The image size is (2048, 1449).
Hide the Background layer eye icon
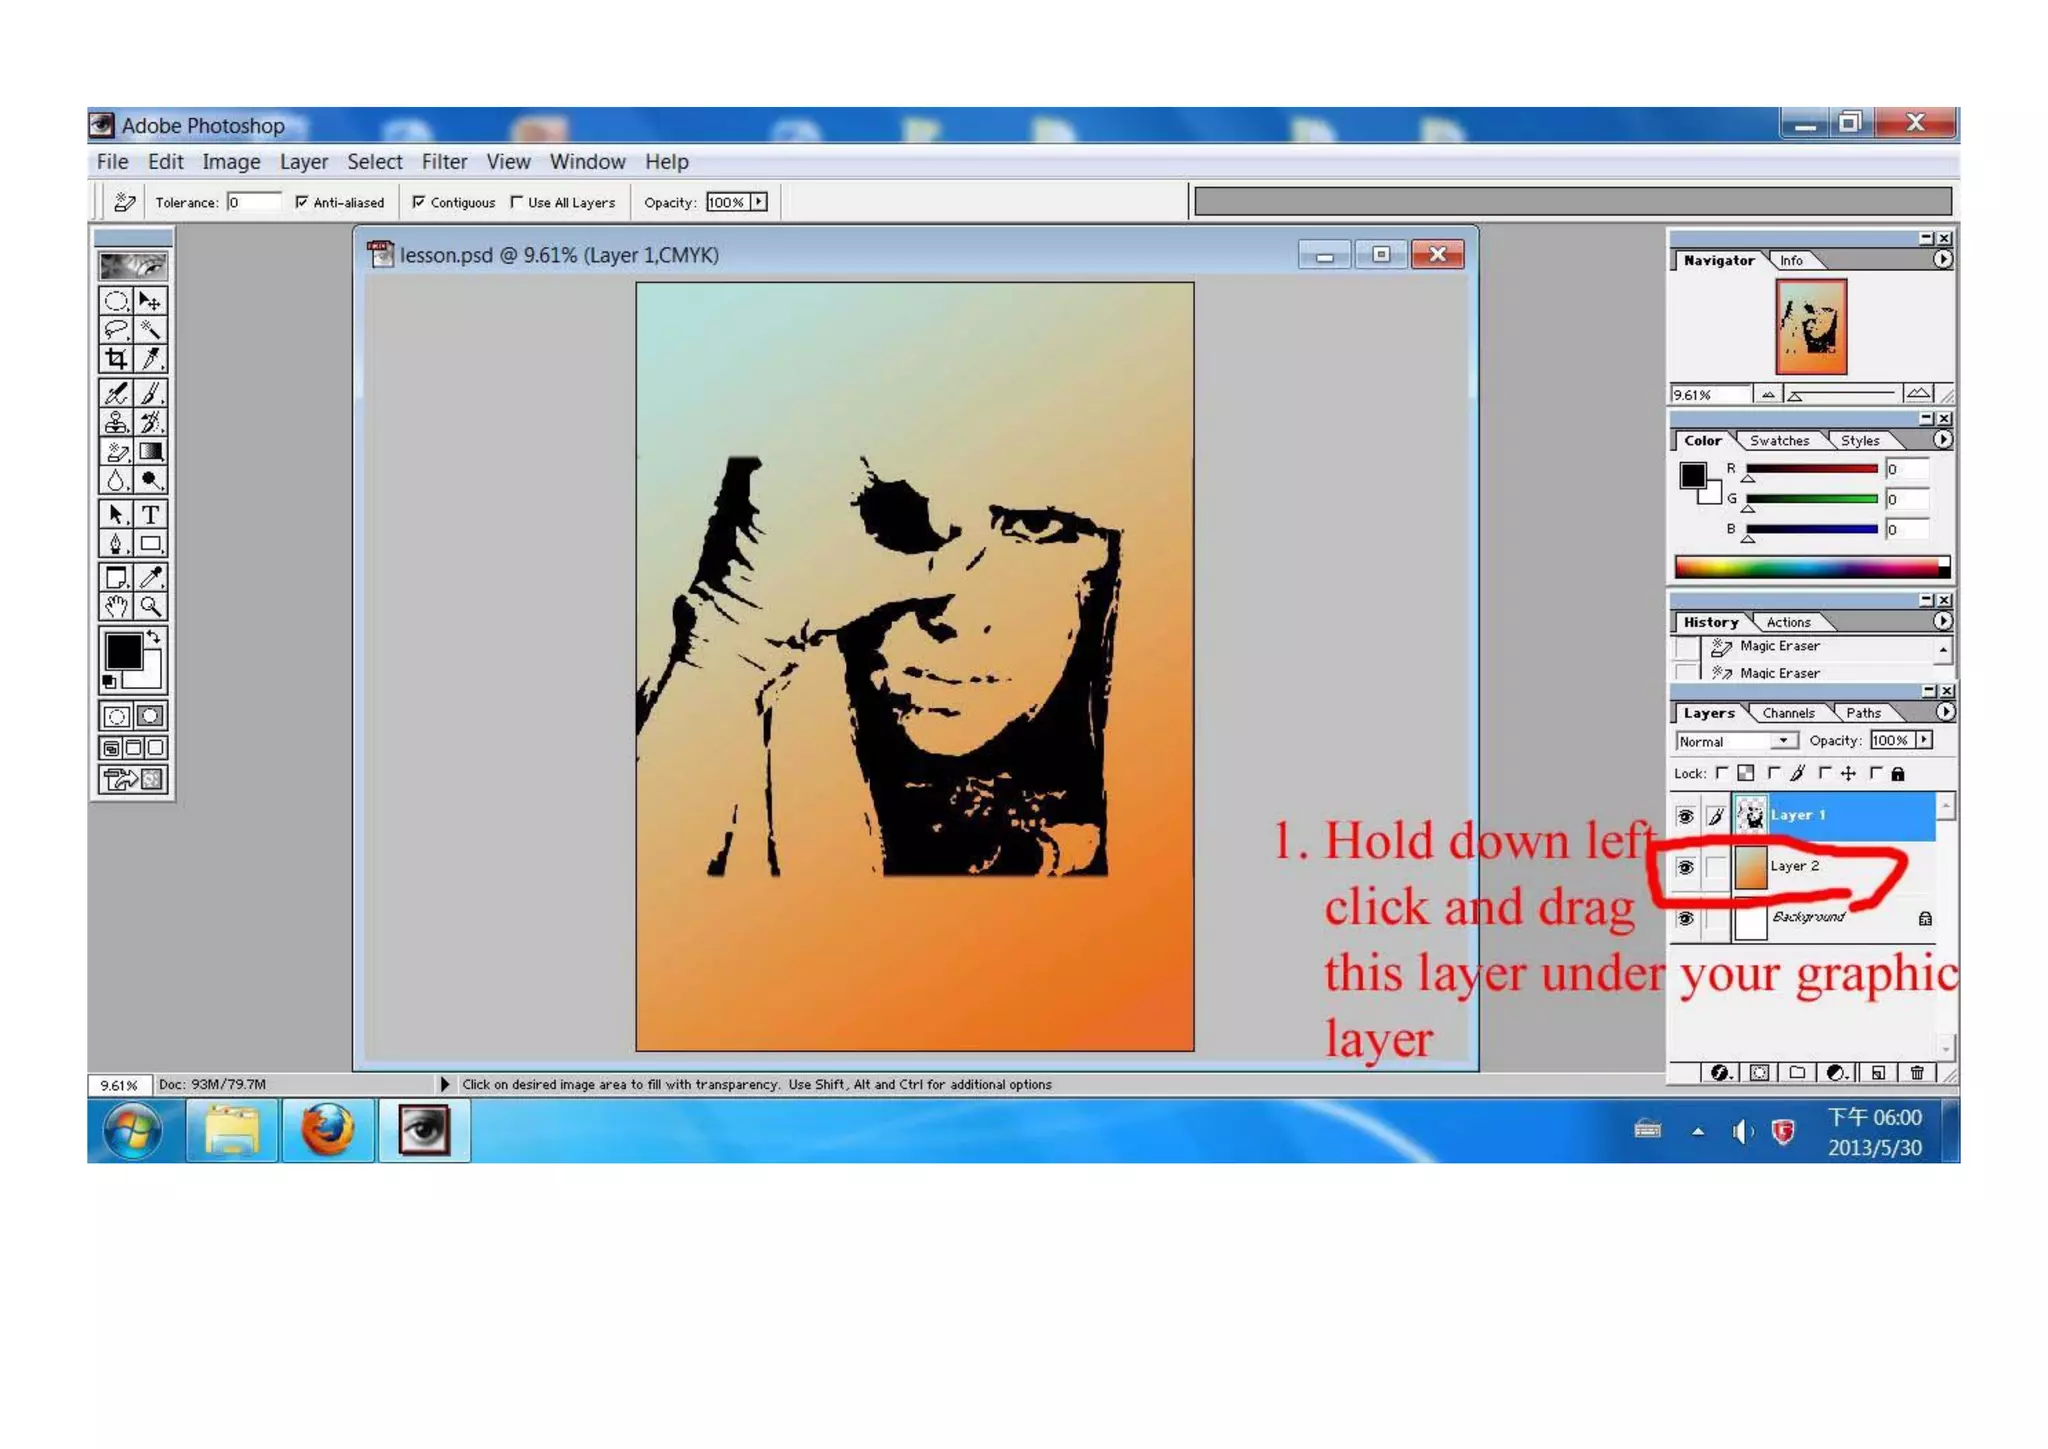pos(1685,918)
